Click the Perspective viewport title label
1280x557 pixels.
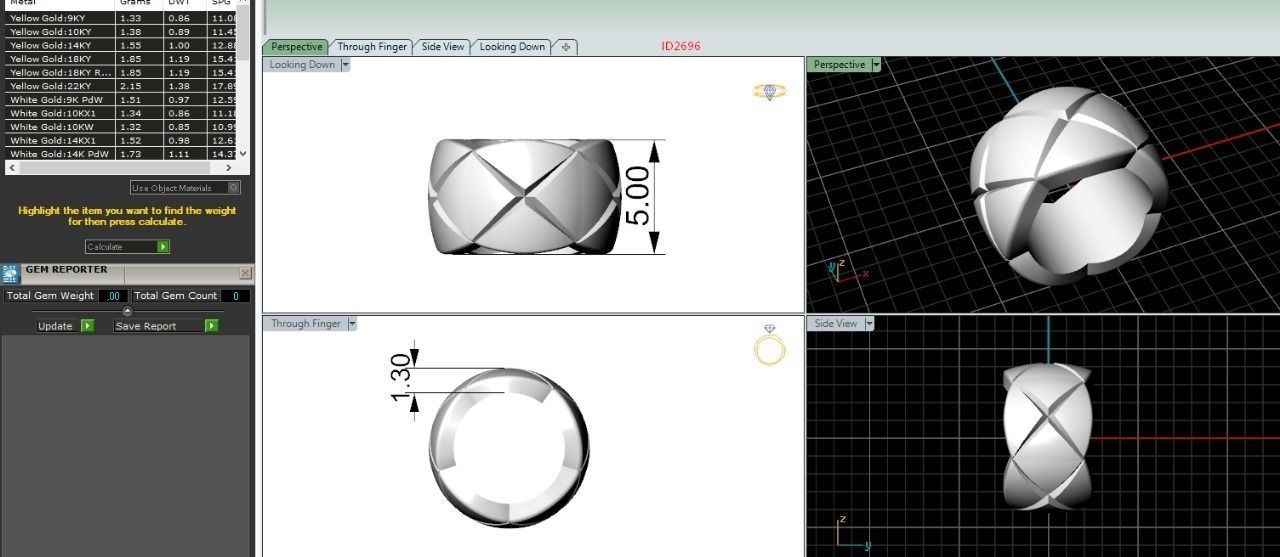839,65
